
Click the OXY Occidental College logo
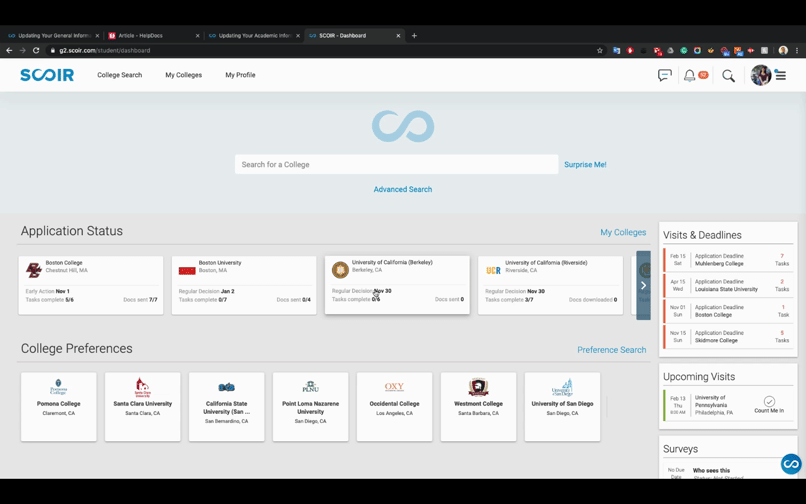394,387
